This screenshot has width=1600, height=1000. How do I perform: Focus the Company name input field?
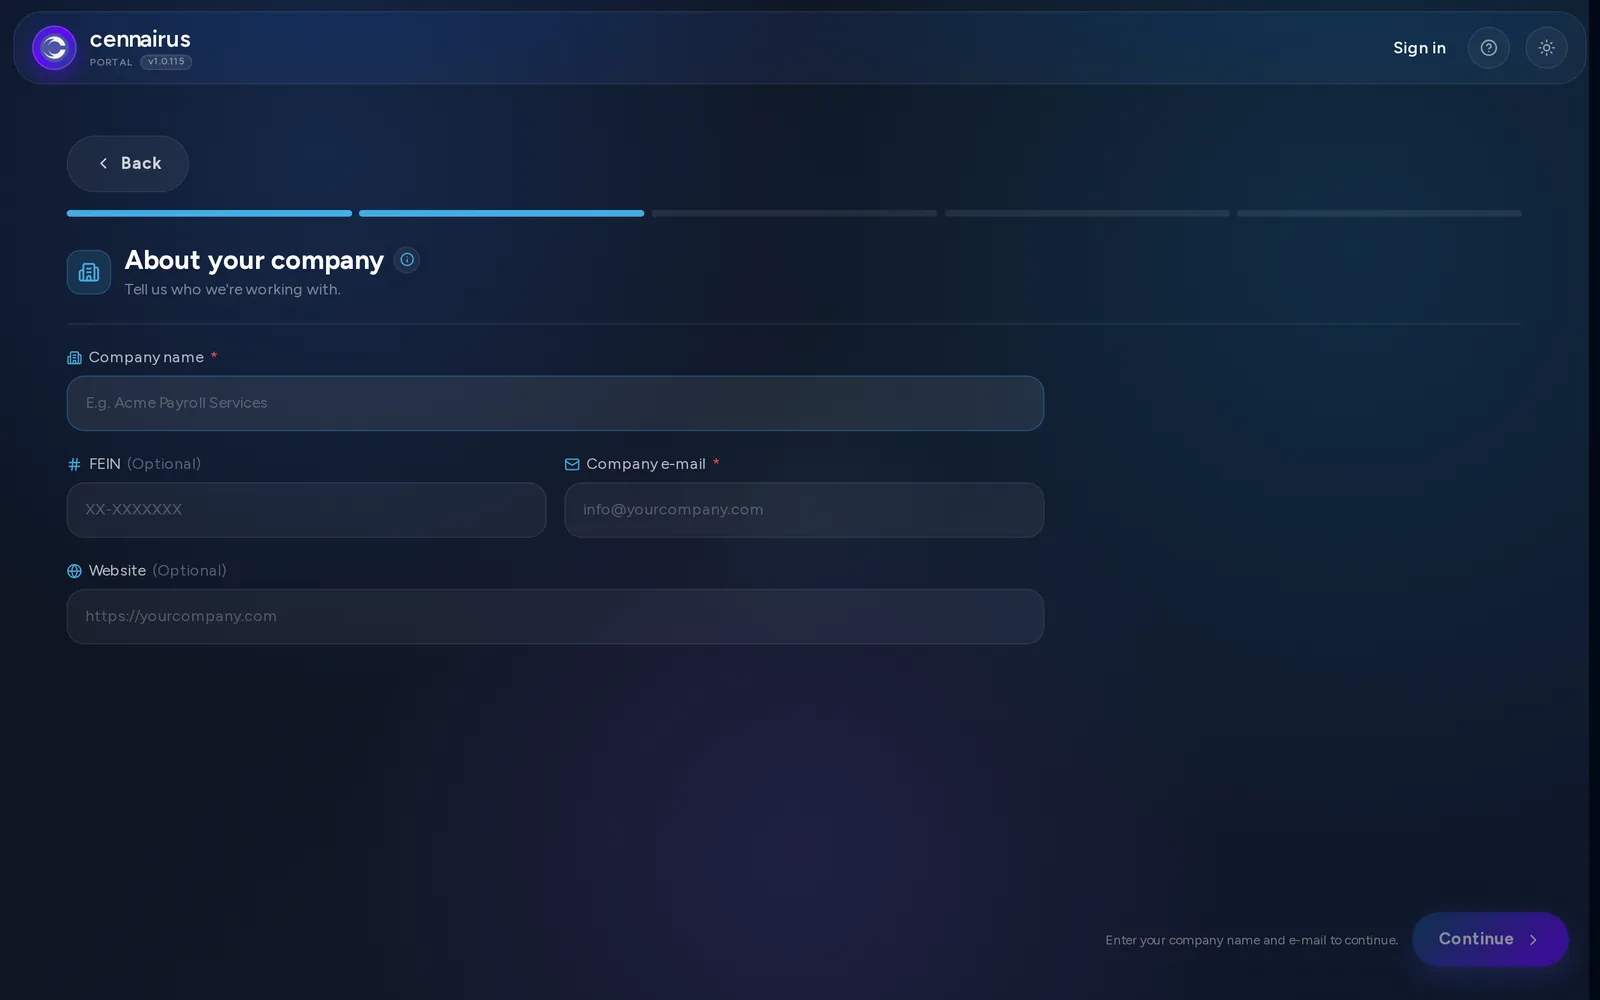(x=555, y=403)
